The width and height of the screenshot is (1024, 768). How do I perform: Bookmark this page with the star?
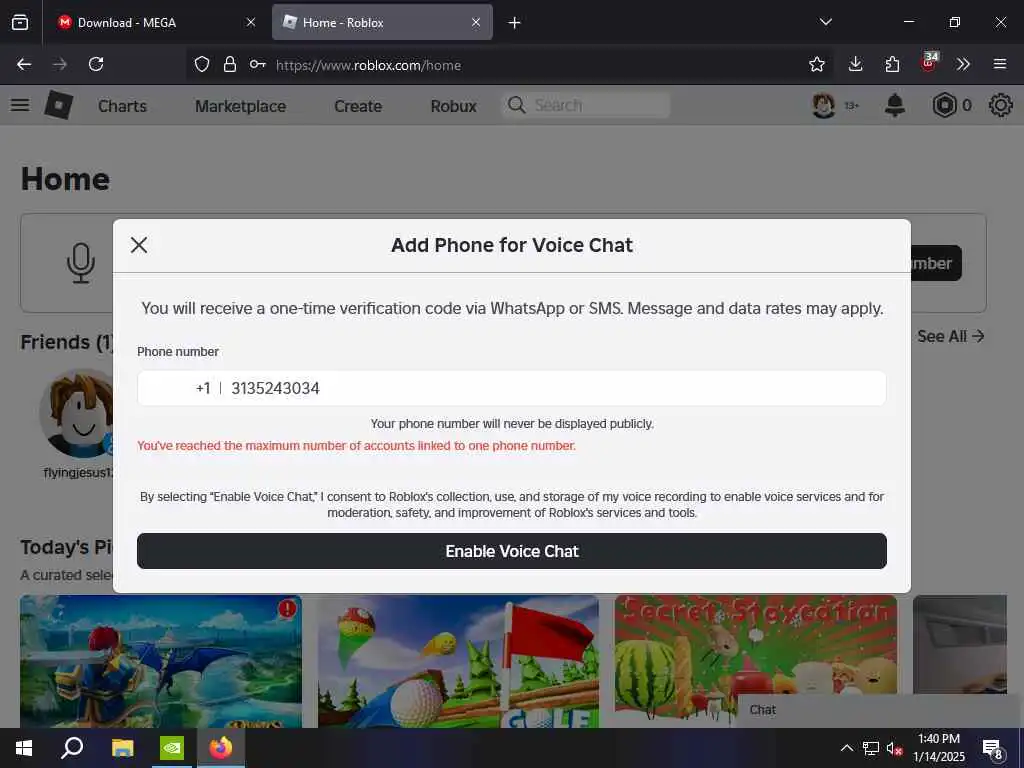coord(816,64)
